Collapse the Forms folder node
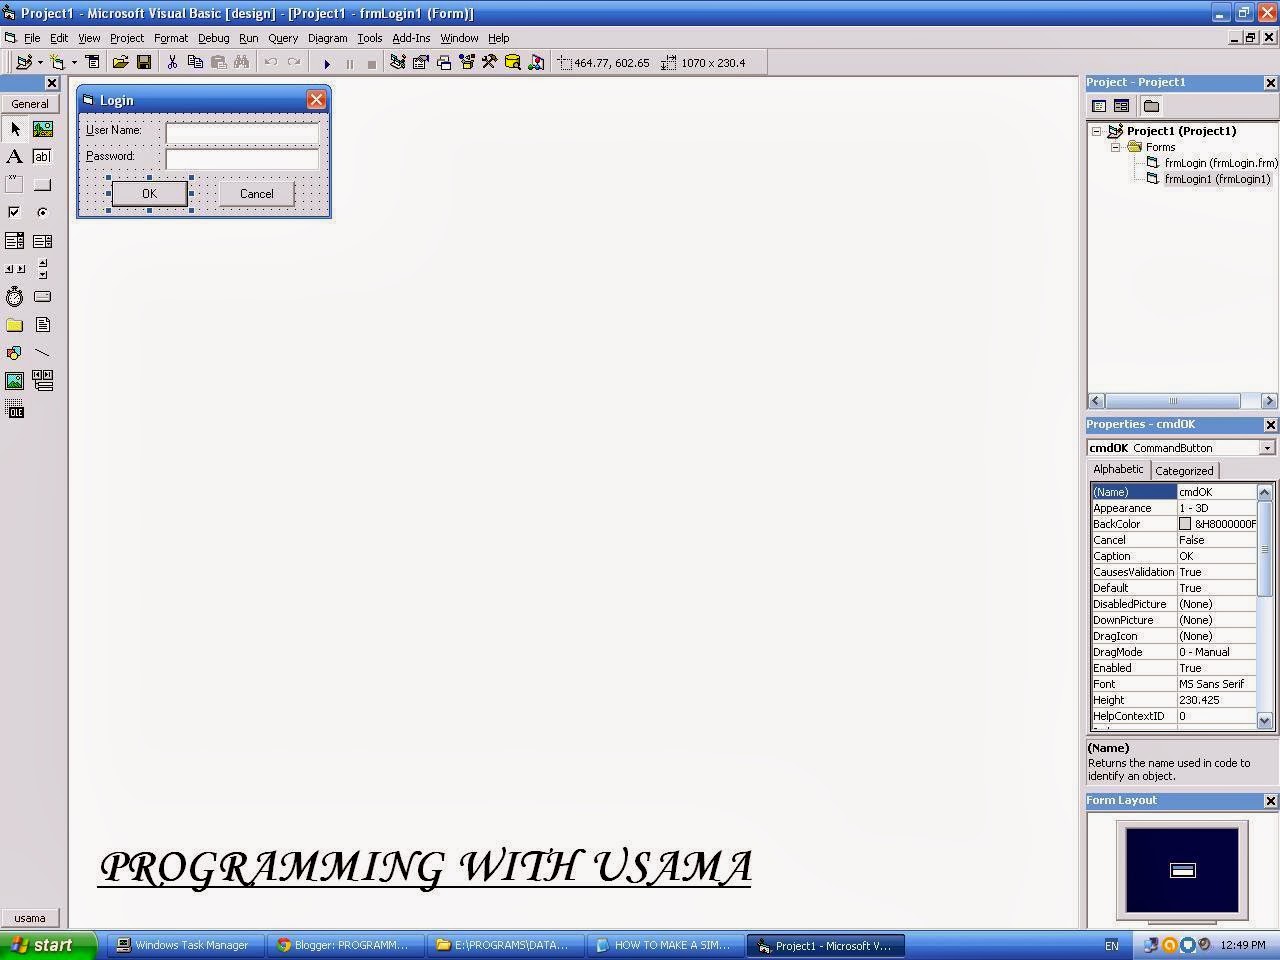The height and width of the screenshot is (960, 1280). click(1116, 147)
